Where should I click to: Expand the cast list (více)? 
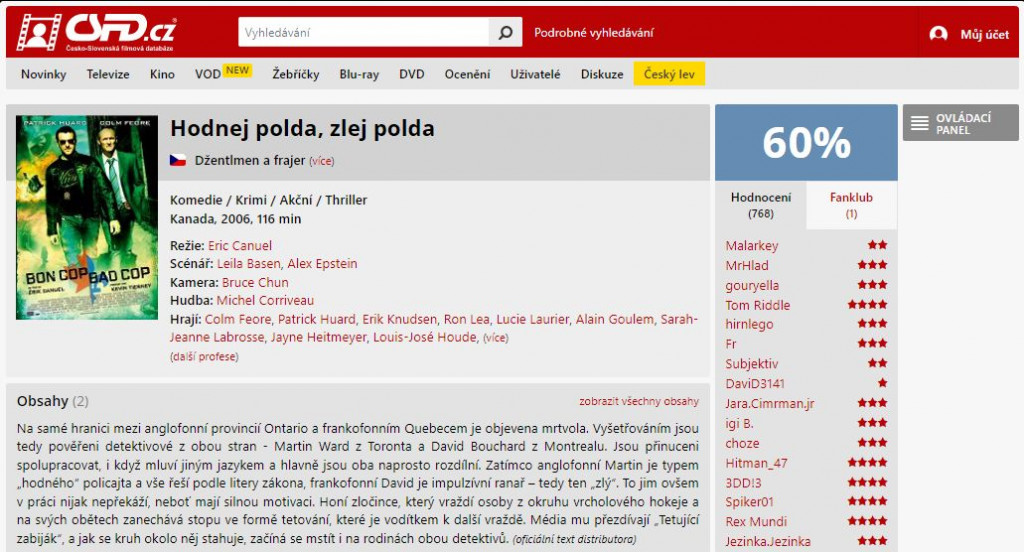coord(496,338)
